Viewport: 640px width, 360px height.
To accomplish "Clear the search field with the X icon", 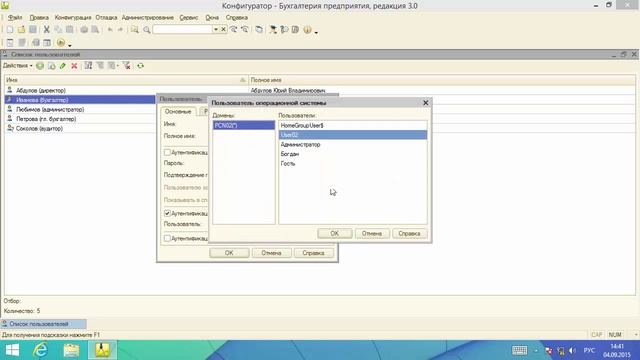I will tap(223, 29).
